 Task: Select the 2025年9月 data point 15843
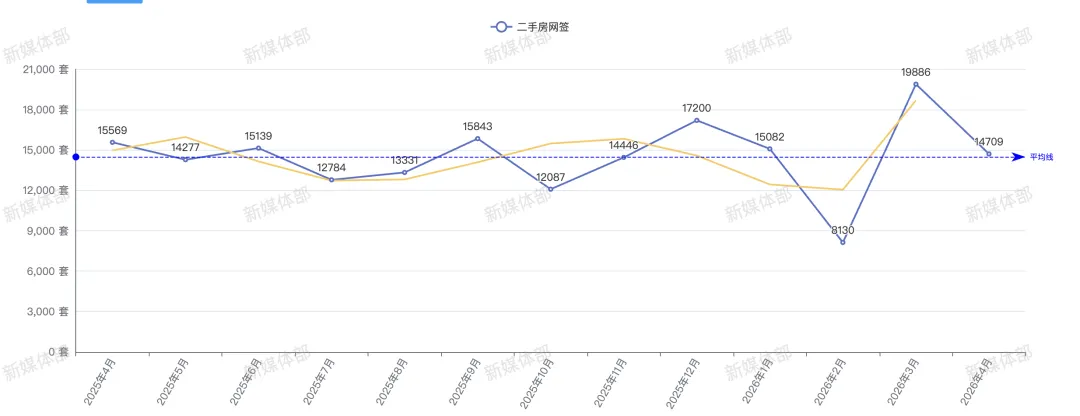click(x=477, y=138)
